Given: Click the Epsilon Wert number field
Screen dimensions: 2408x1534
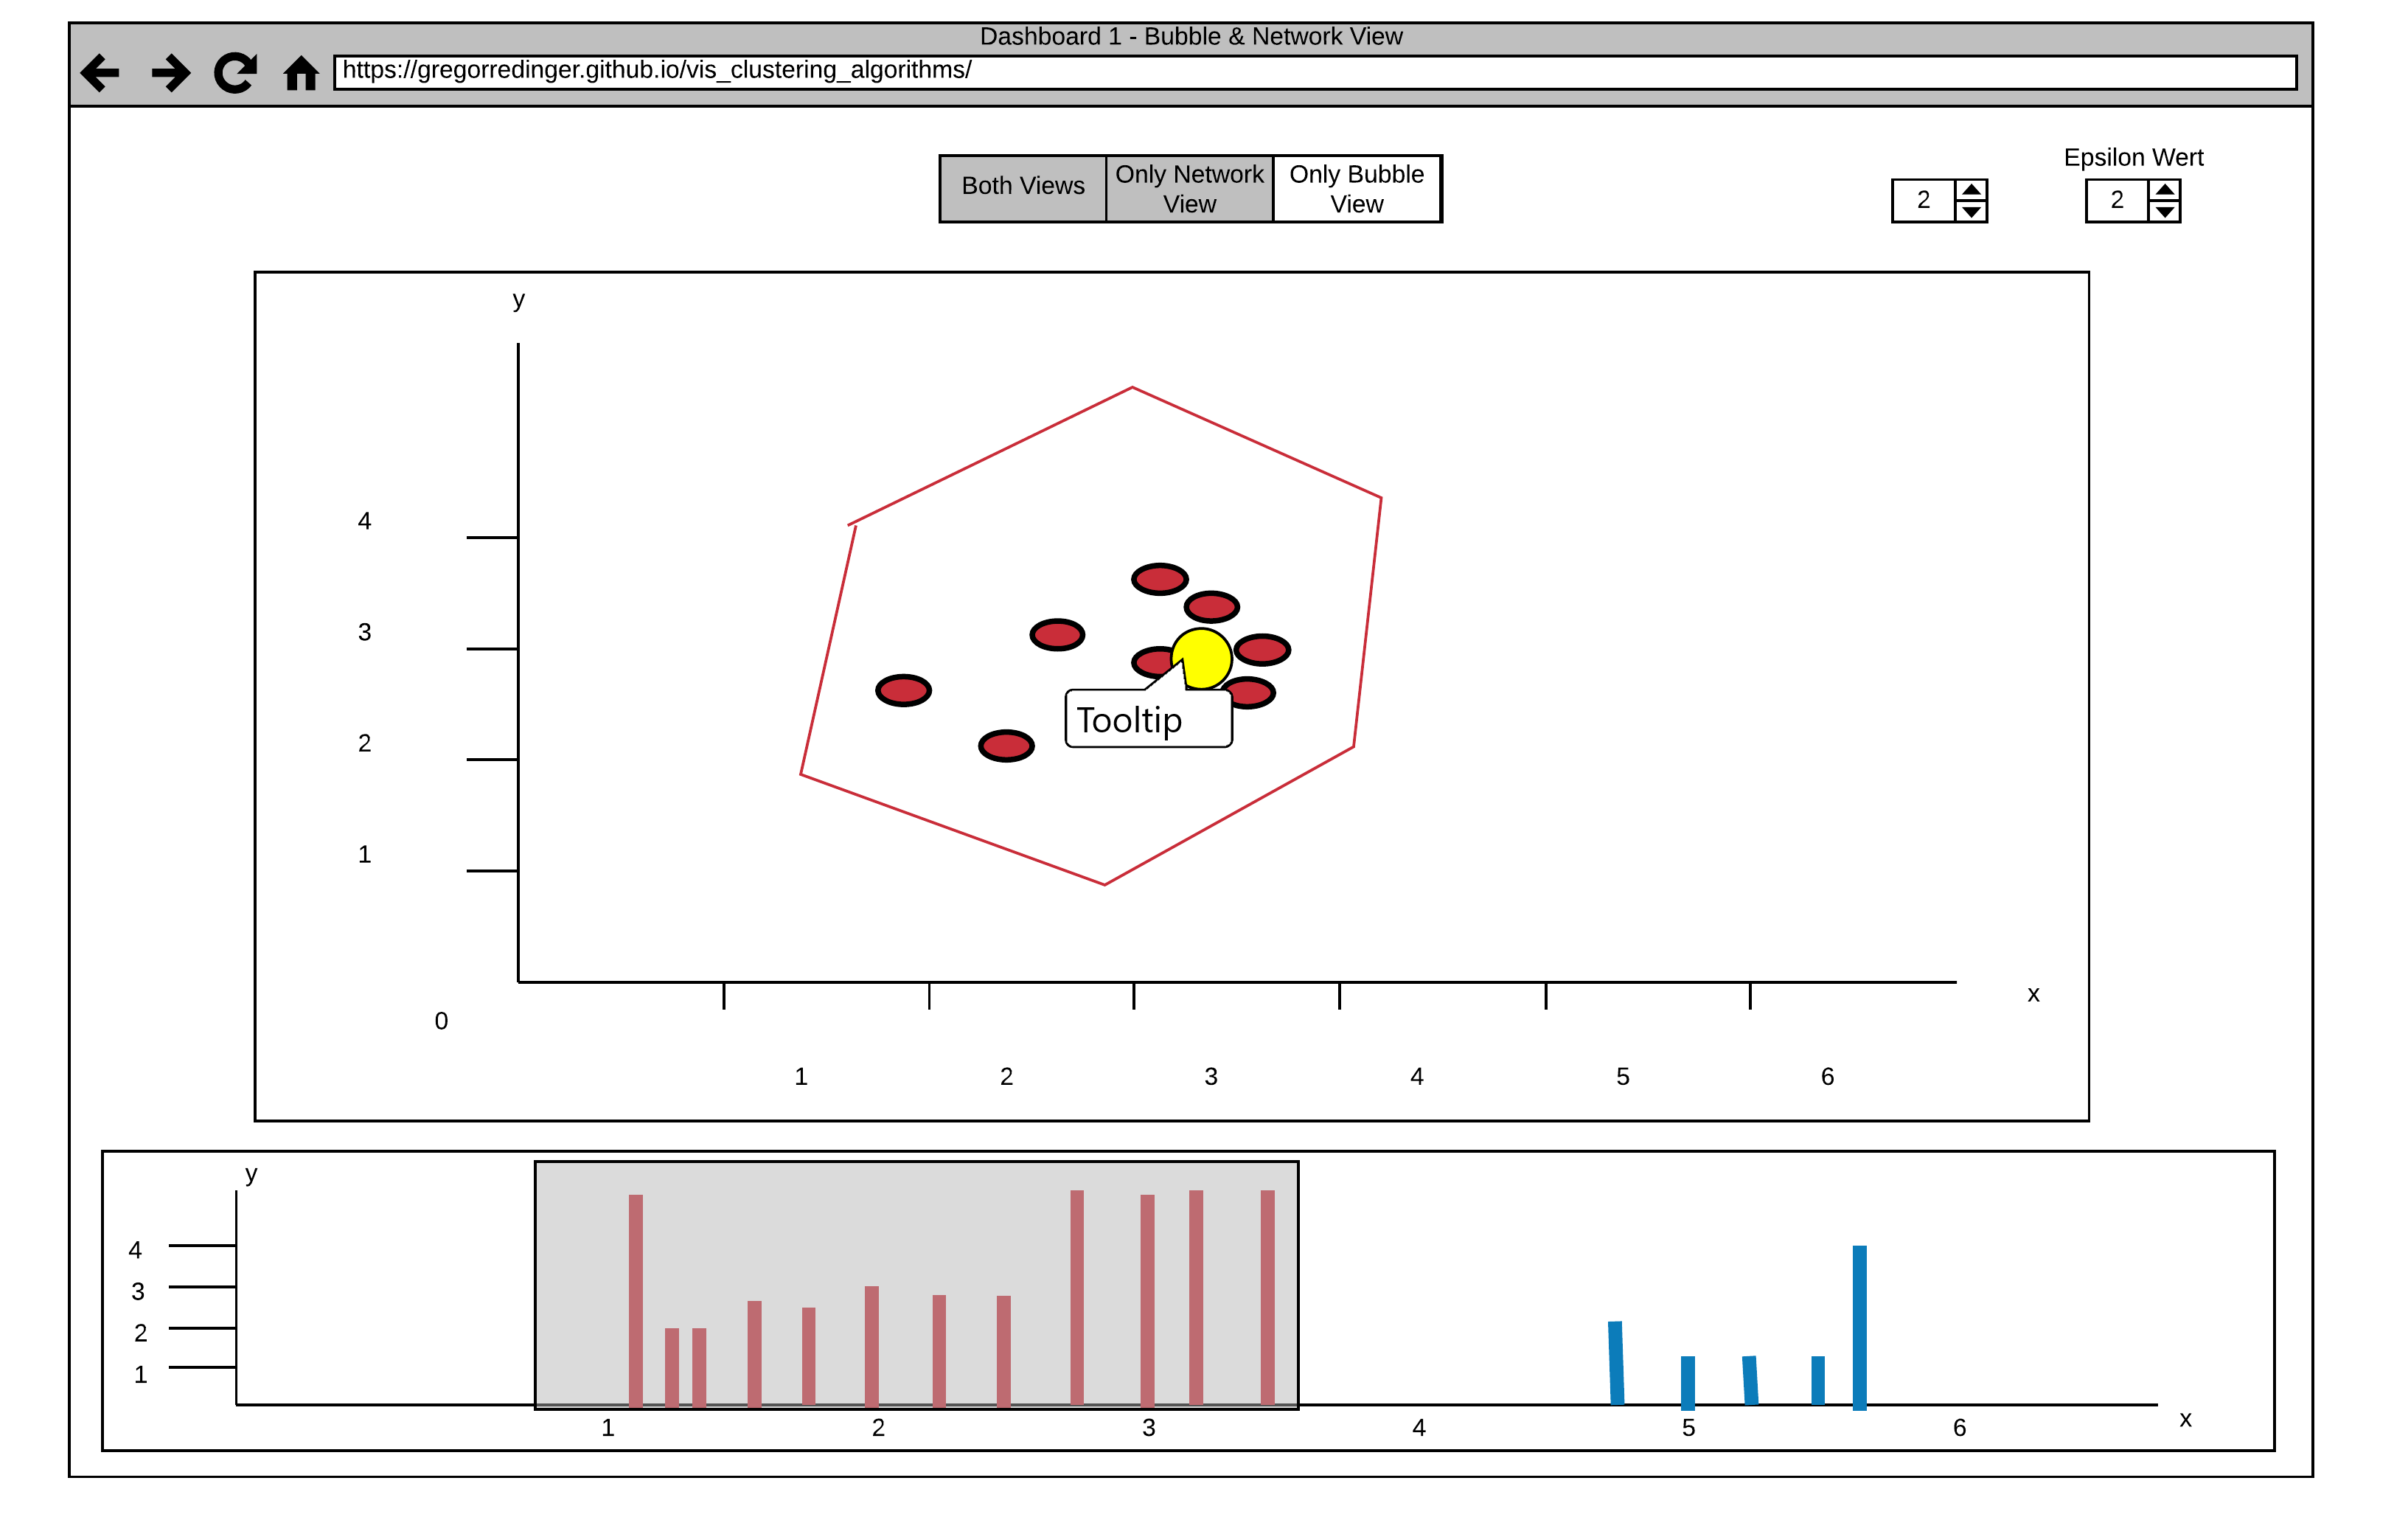Looking at the screenshot, I should 2116,201.
